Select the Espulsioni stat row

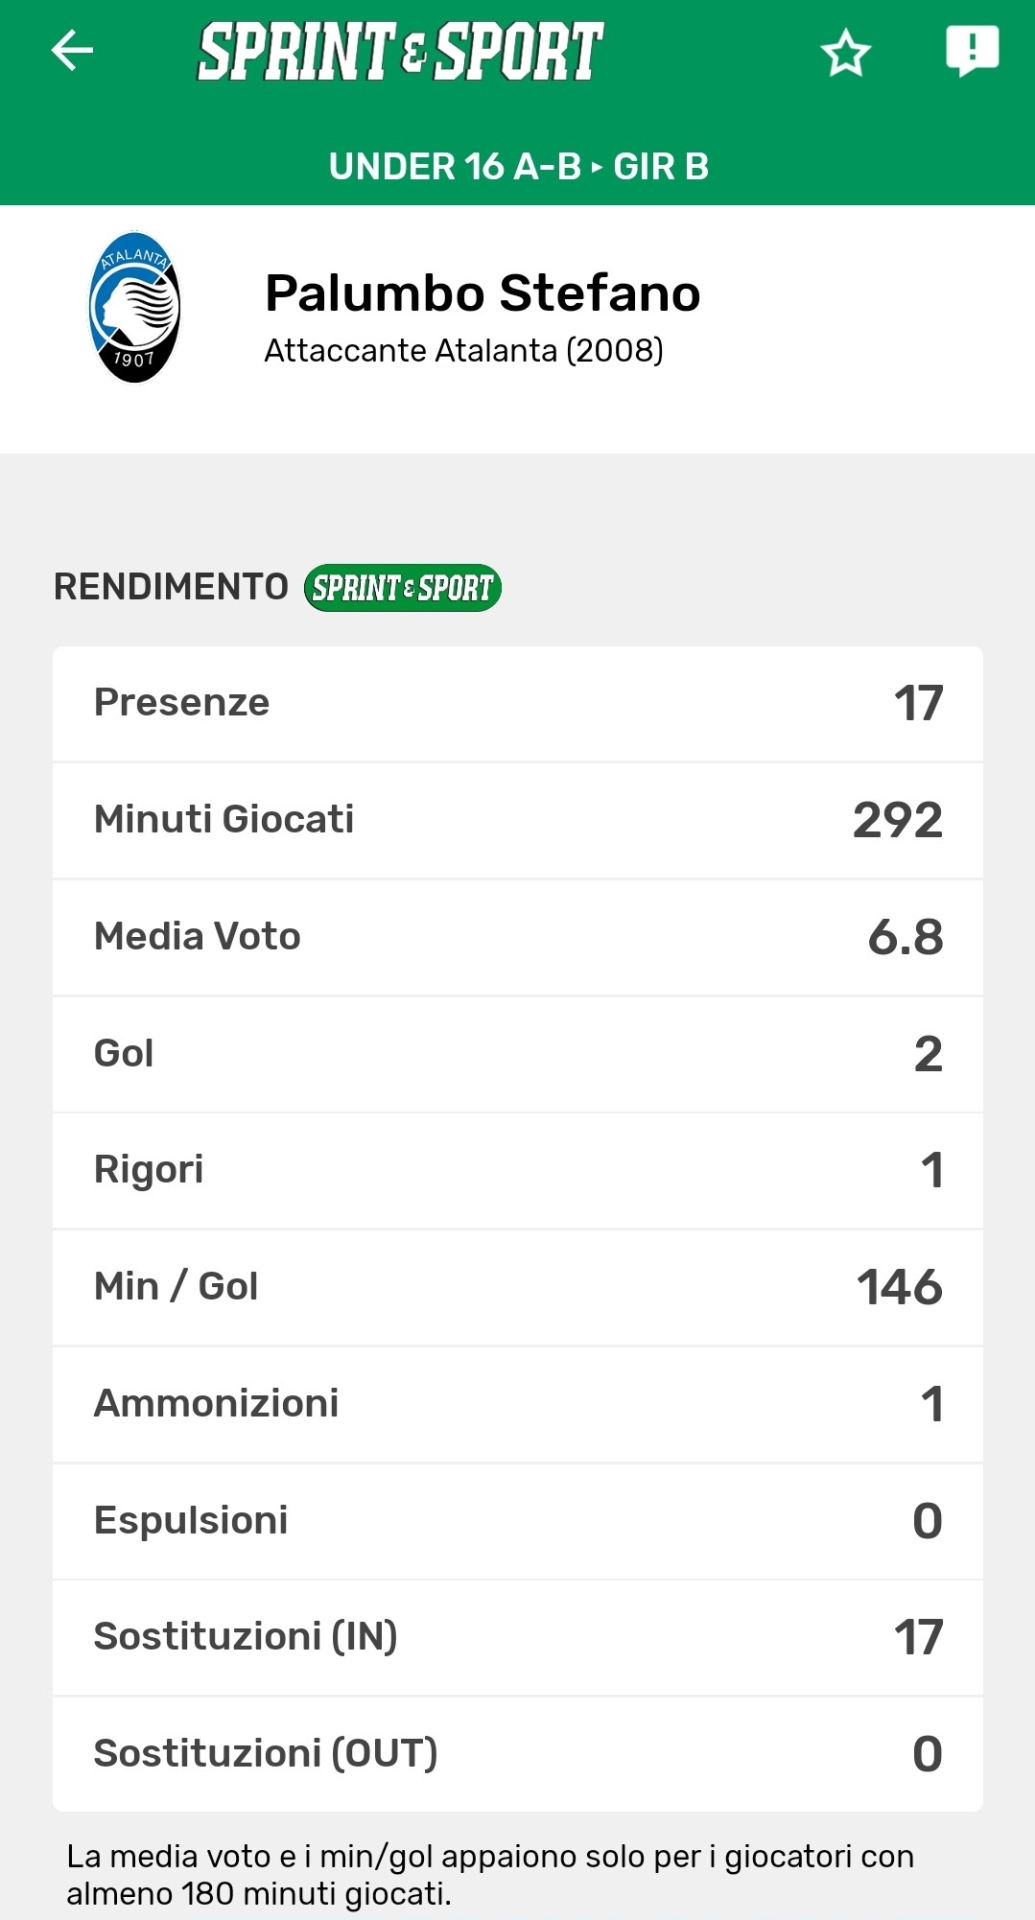pyautogui.click(x=518, y=1521)
